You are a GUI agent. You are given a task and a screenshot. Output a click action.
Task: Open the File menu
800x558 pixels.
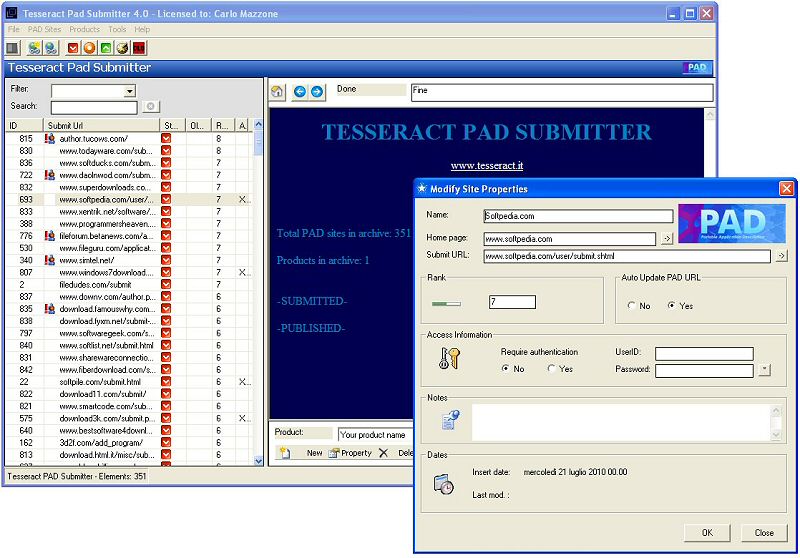point(14,30)
